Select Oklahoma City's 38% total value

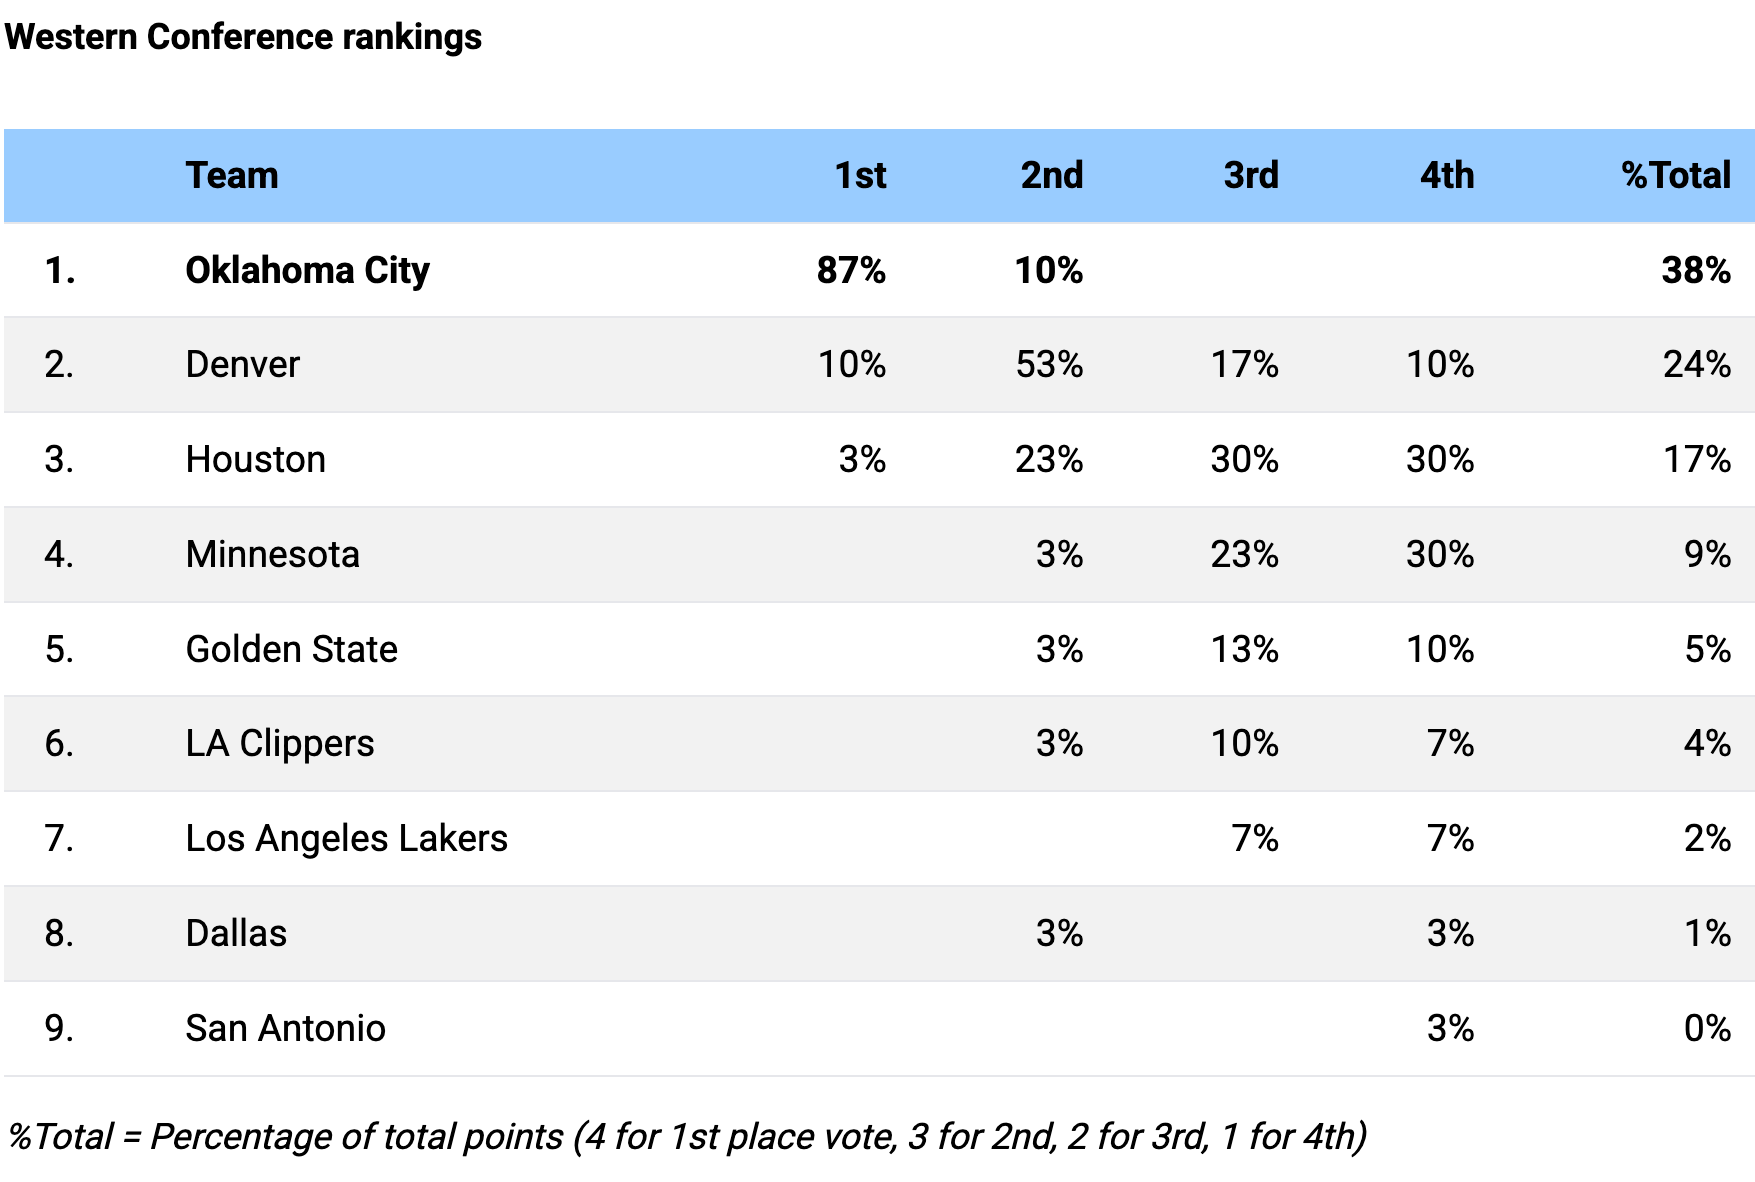click(1696, 270)
